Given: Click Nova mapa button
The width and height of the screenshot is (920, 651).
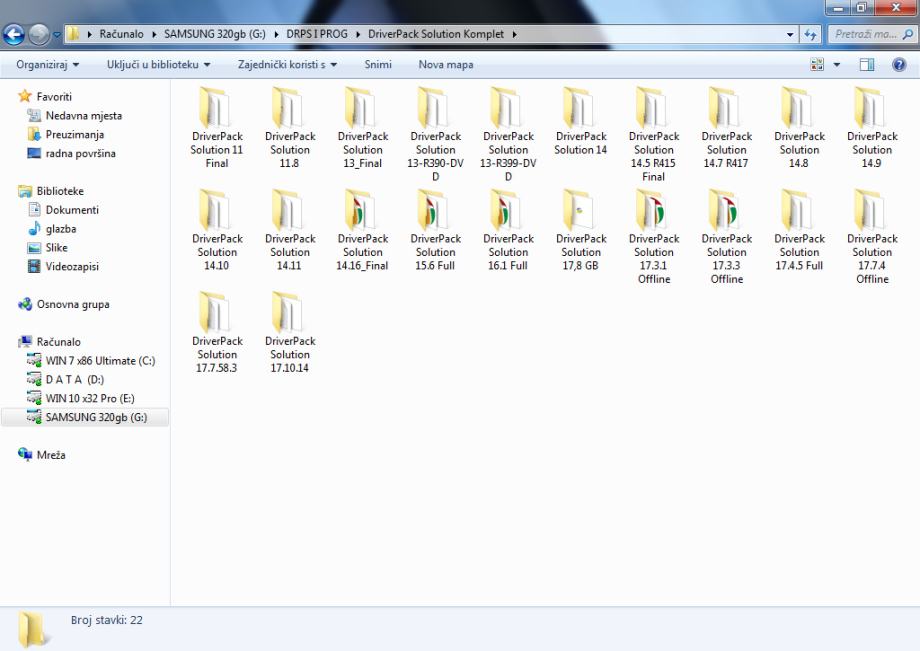Looking at the screenshot, I should pos(446,65).
